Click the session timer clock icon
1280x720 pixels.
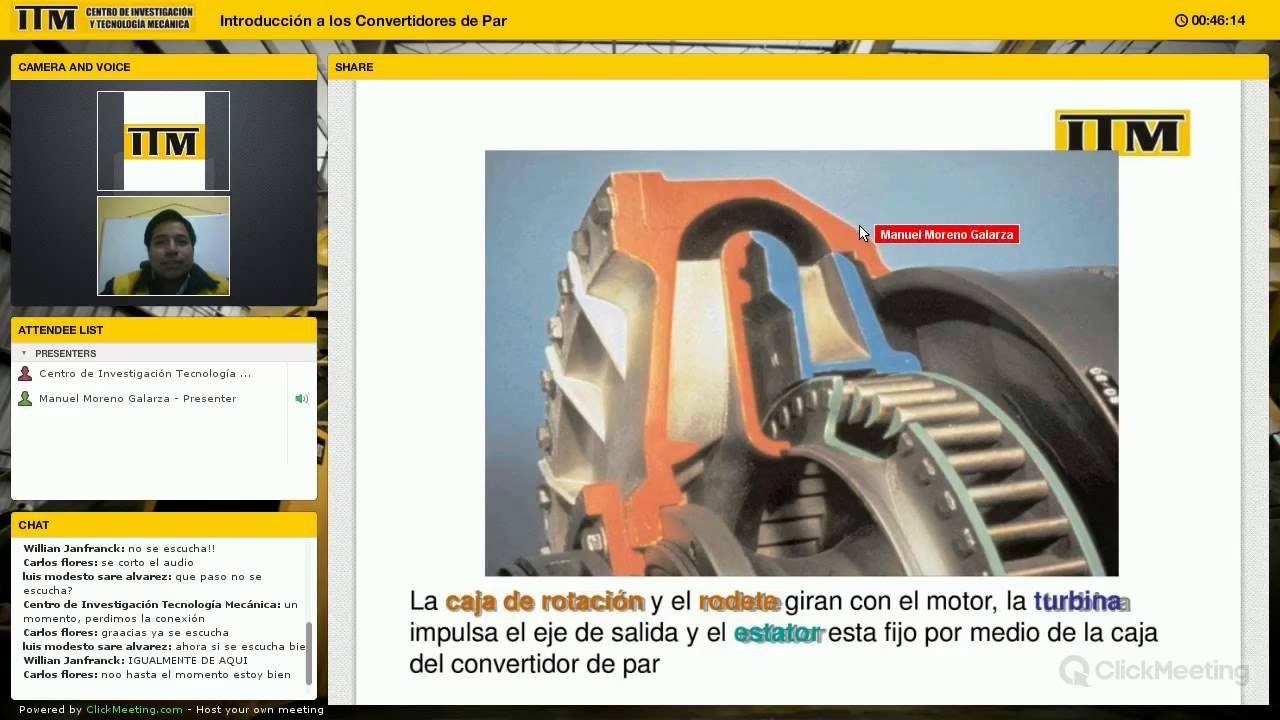1181,20
